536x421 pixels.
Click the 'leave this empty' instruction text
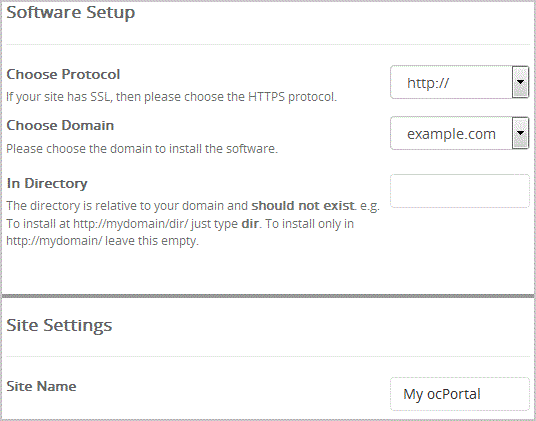152,241
